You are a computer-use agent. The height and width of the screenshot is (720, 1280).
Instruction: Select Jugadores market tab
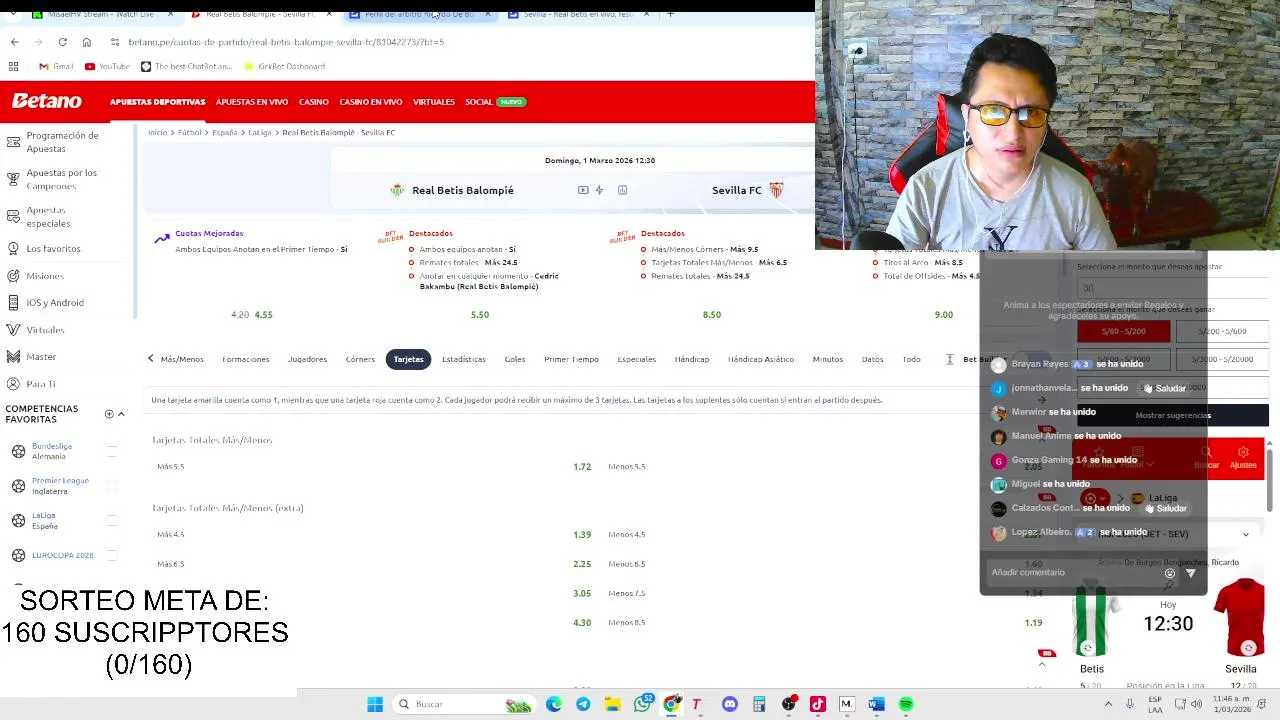click(x=307, y=359)
